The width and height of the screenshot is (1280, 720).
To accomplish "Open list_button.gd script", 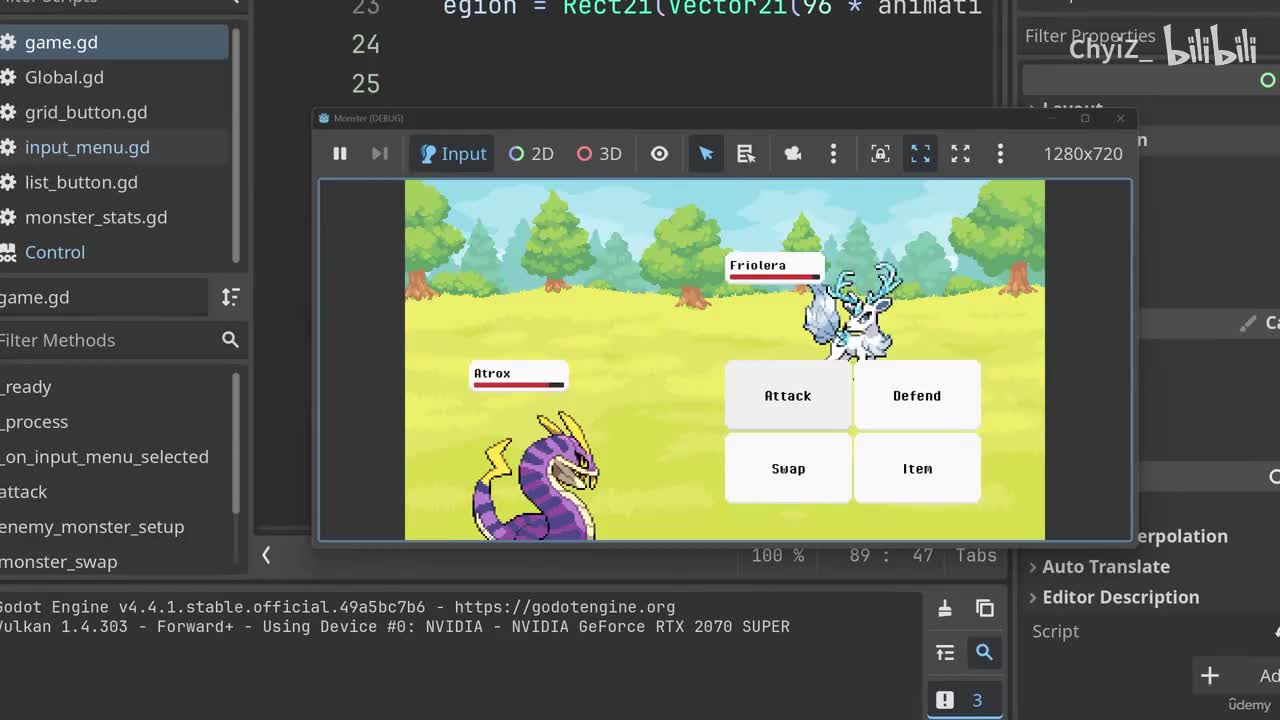I will [x=81, y=182].
